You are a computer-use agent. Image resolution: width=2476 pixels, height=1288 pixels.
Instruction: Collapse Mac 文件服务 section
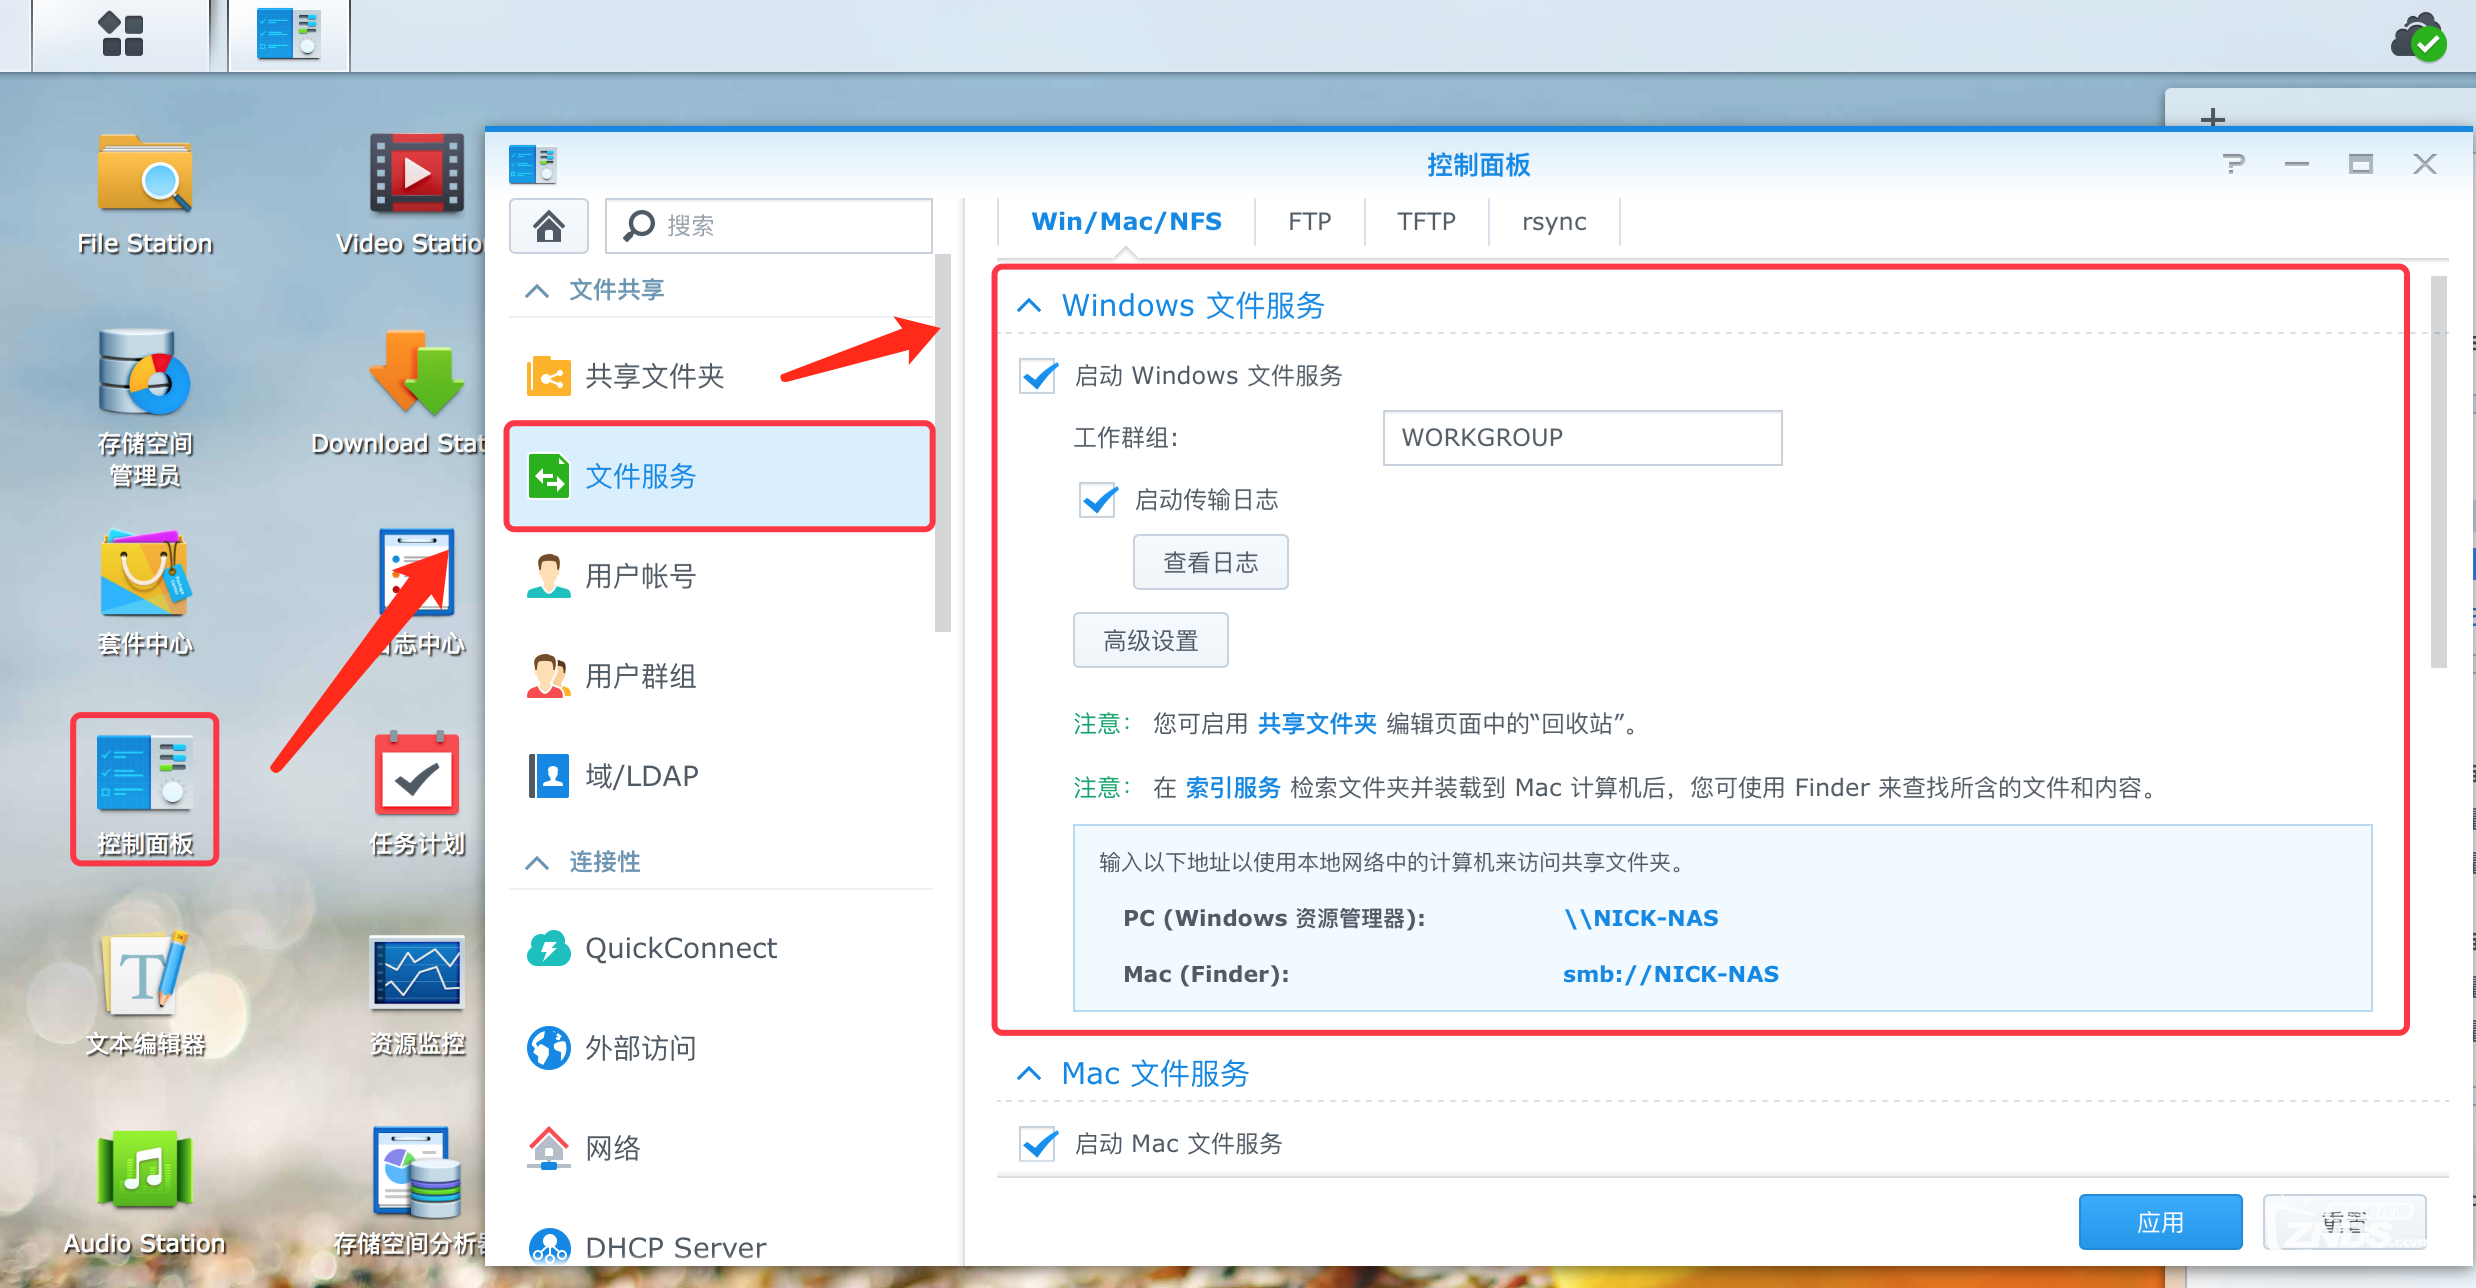[1029, 1073]
